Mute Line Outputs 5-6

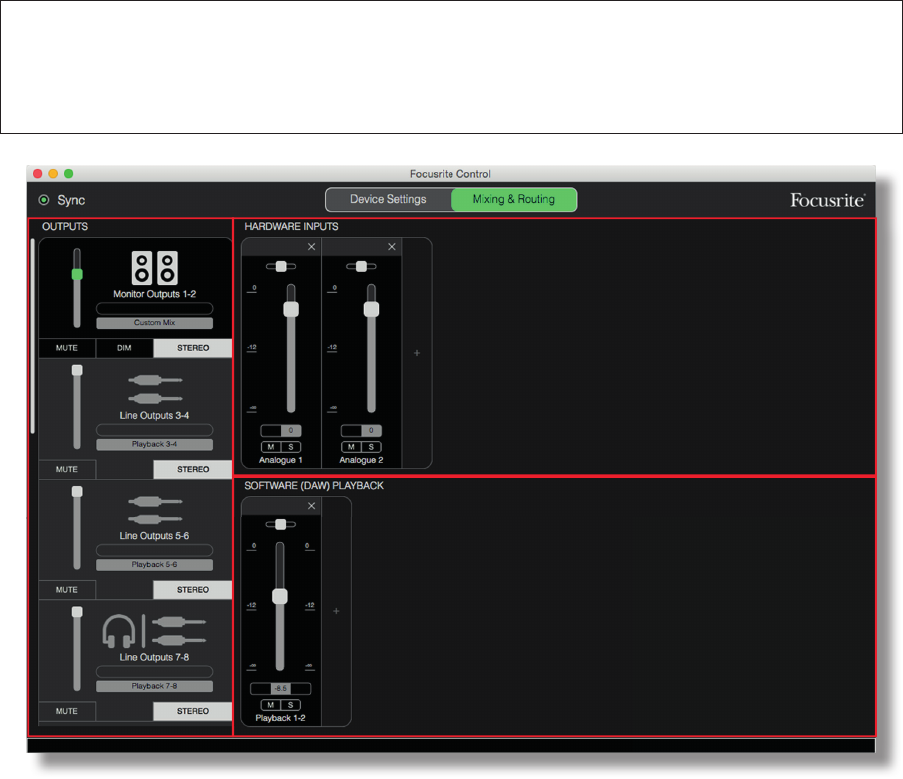(x=67, y=590)
